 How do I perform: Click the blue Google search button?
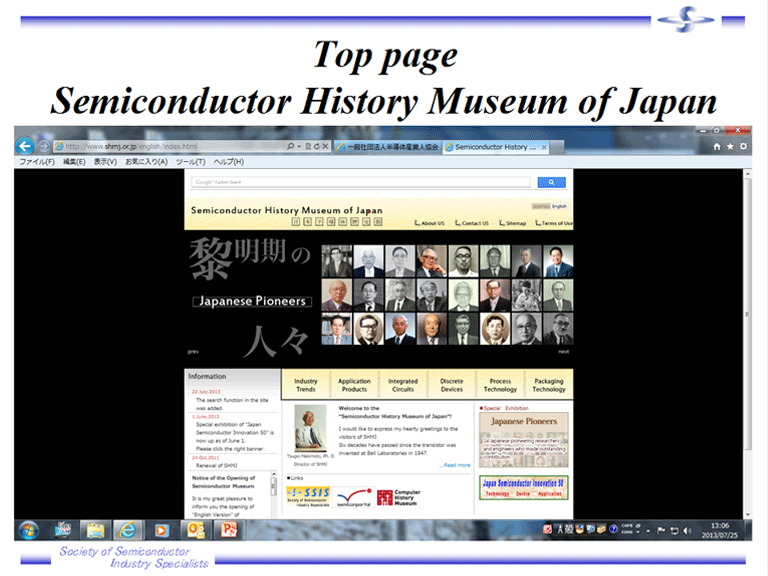pyautogui.click(x=552, y=182)
